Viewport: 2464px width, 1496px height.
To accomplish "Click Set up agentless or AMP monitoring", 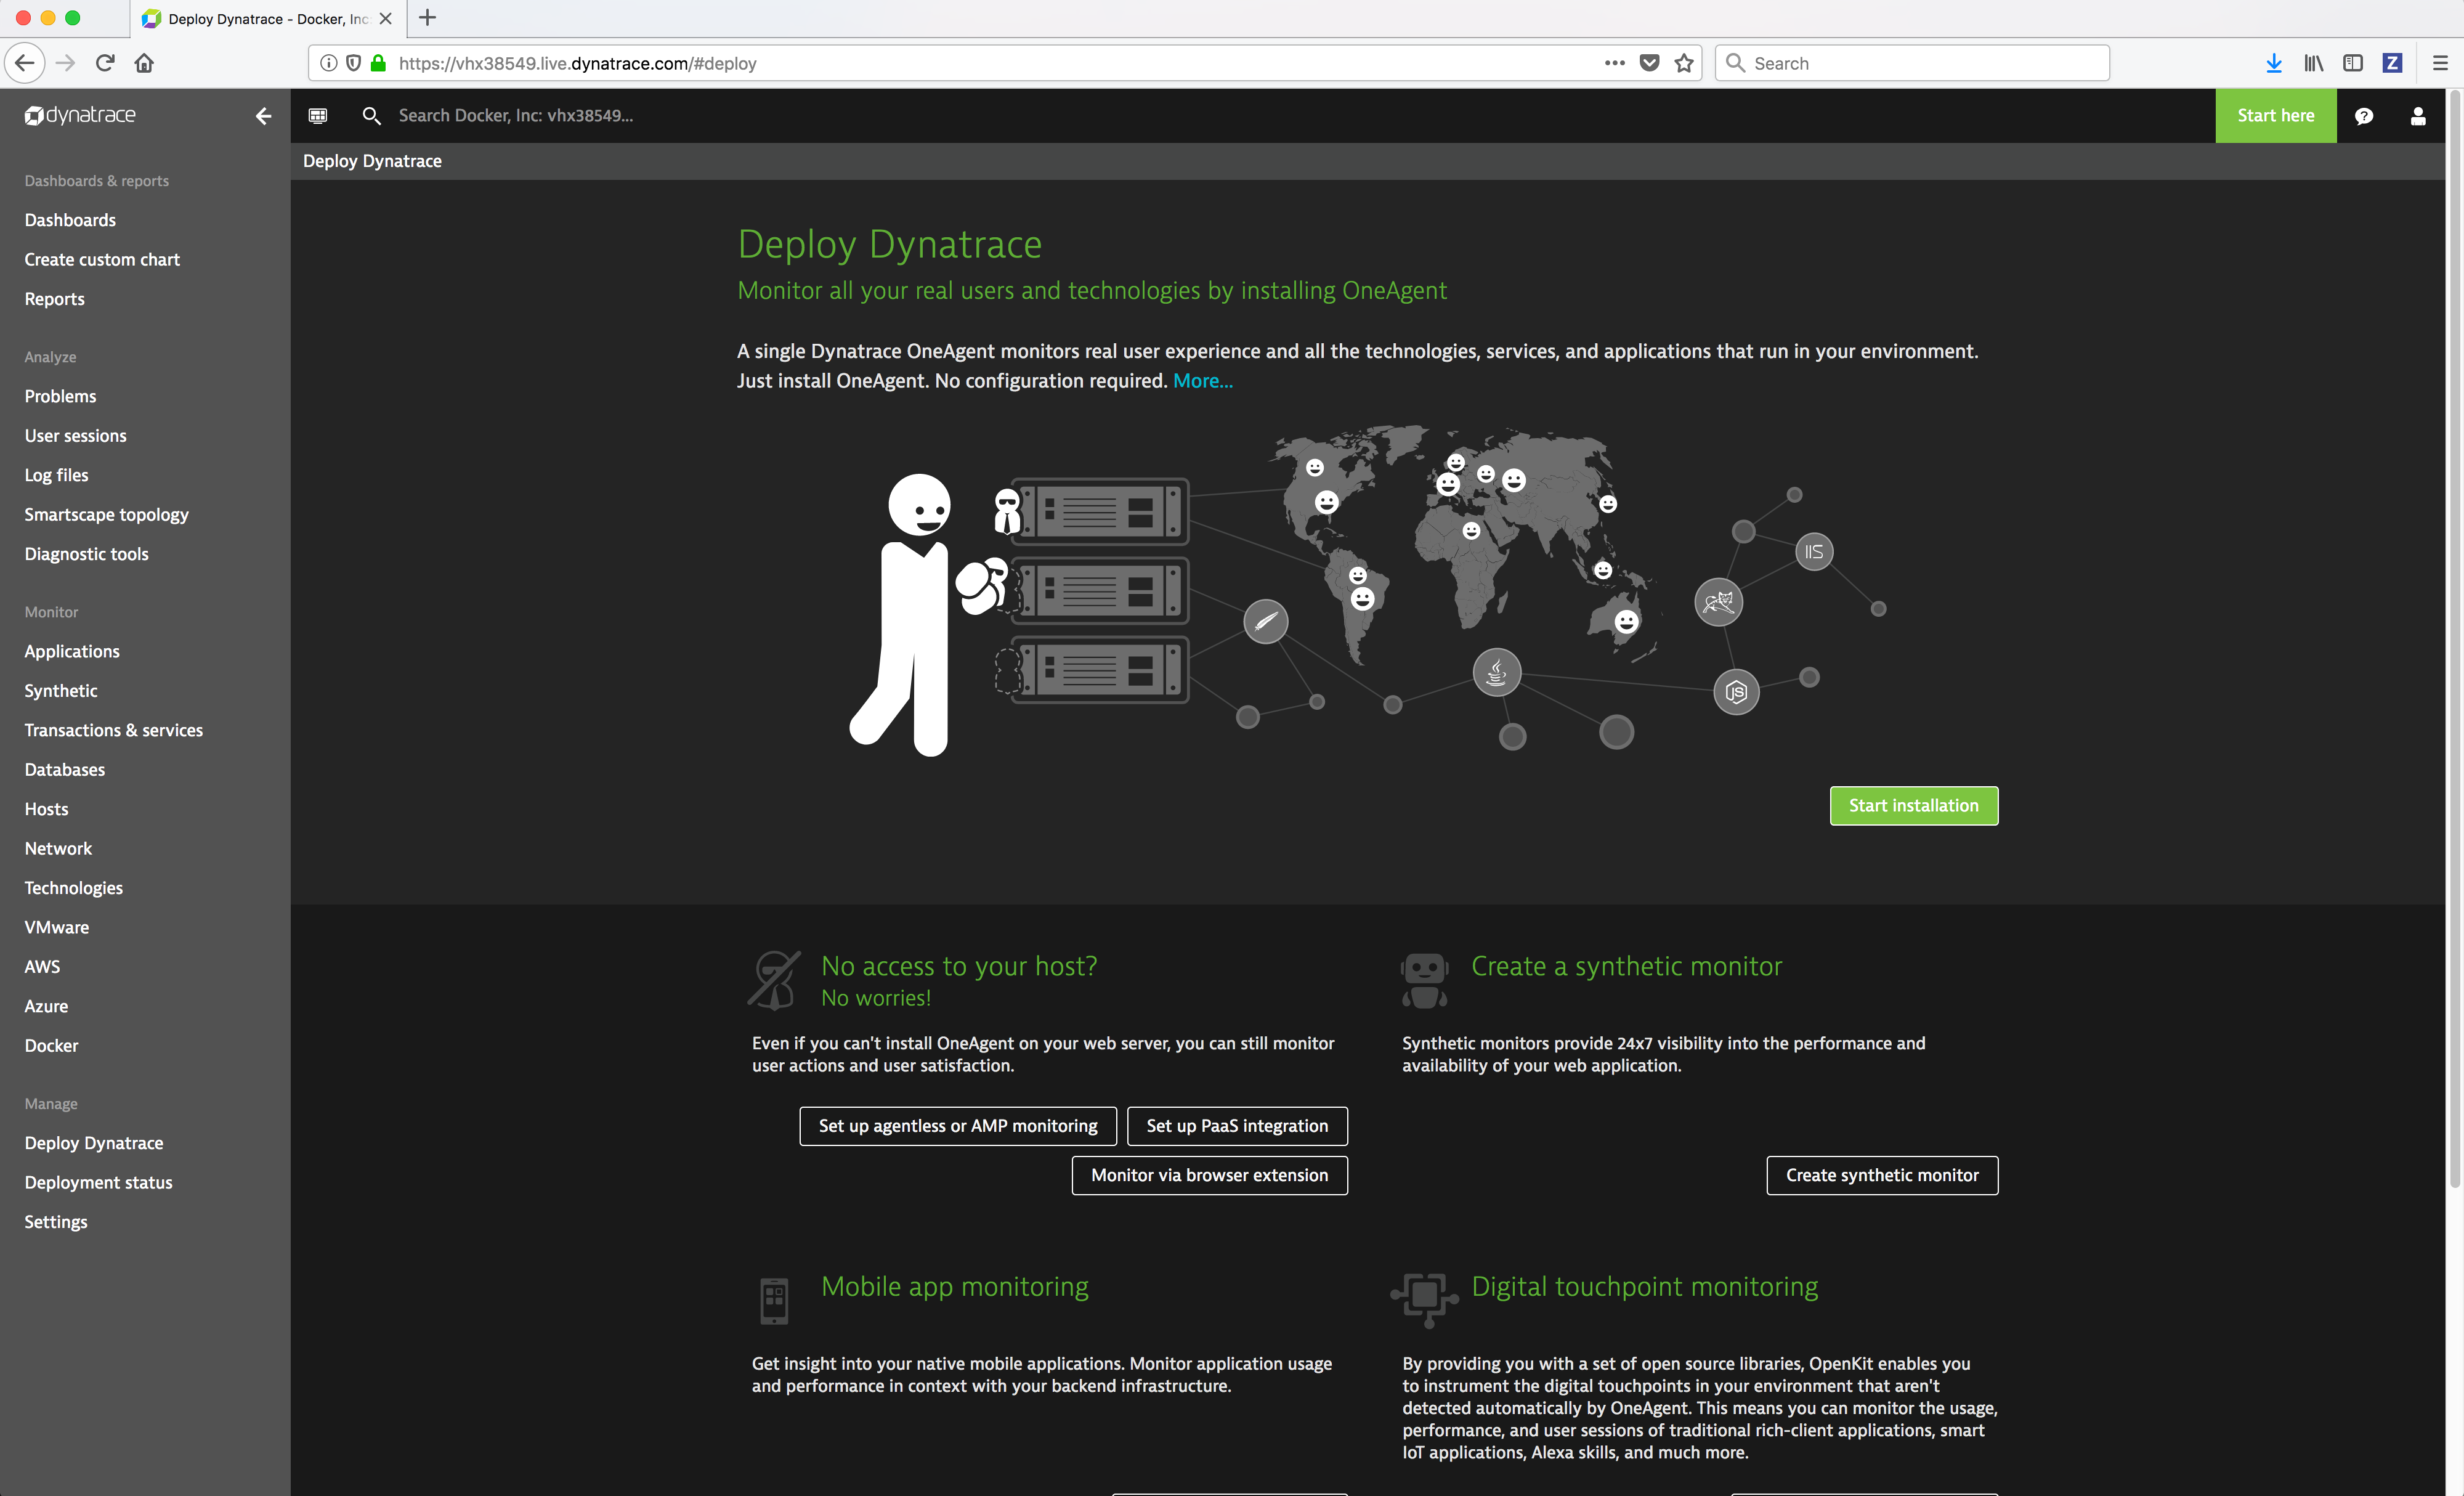I will (957, 1126).
